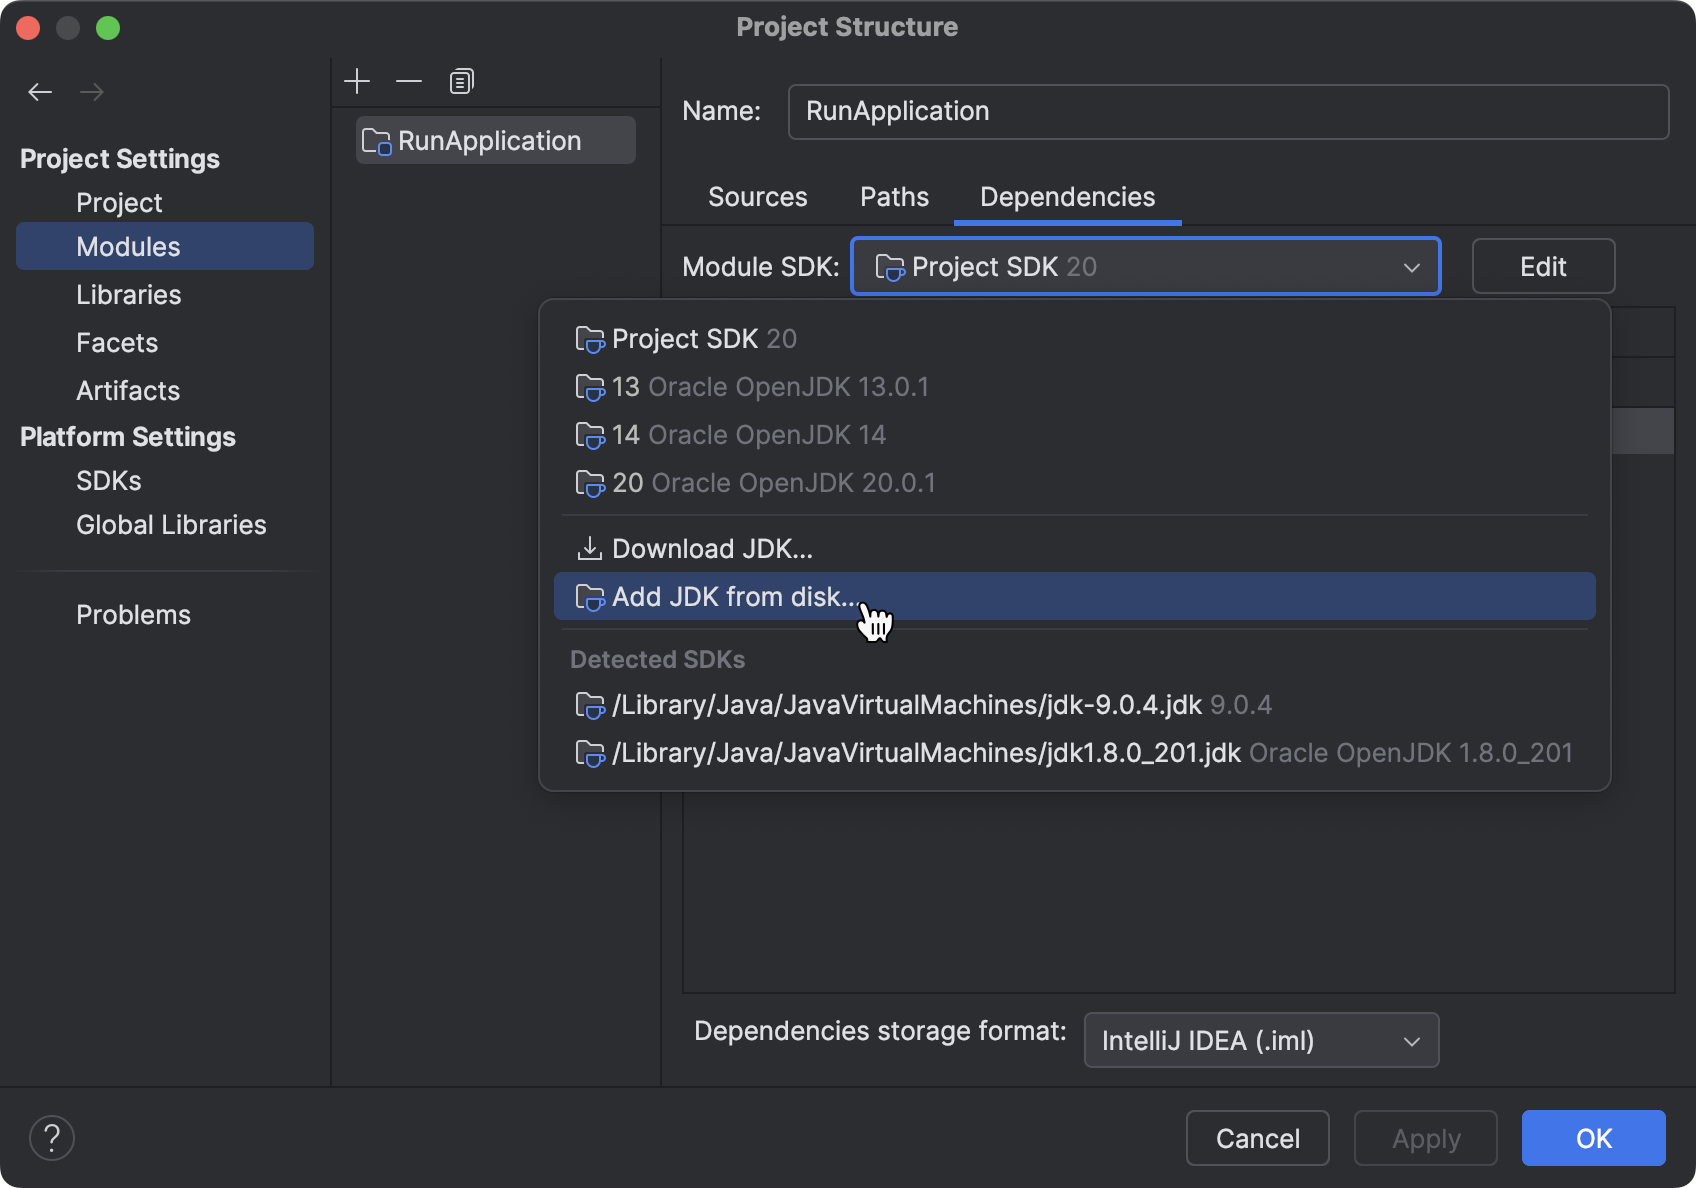Switch to the Sources tab

[757, 197]
